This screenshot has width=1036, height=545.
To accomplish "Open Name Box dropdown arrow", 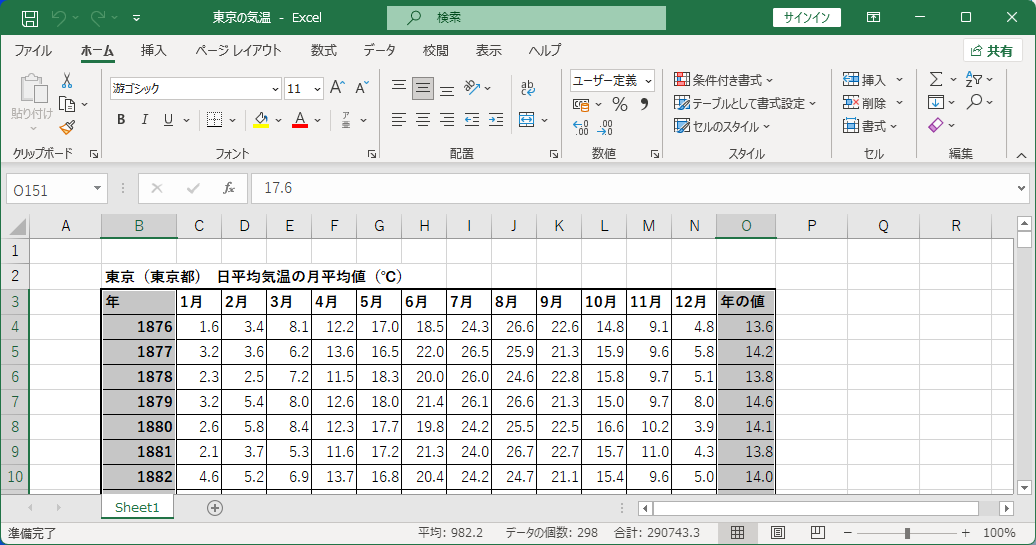I will pyautogui.click(x=97, y=188).
